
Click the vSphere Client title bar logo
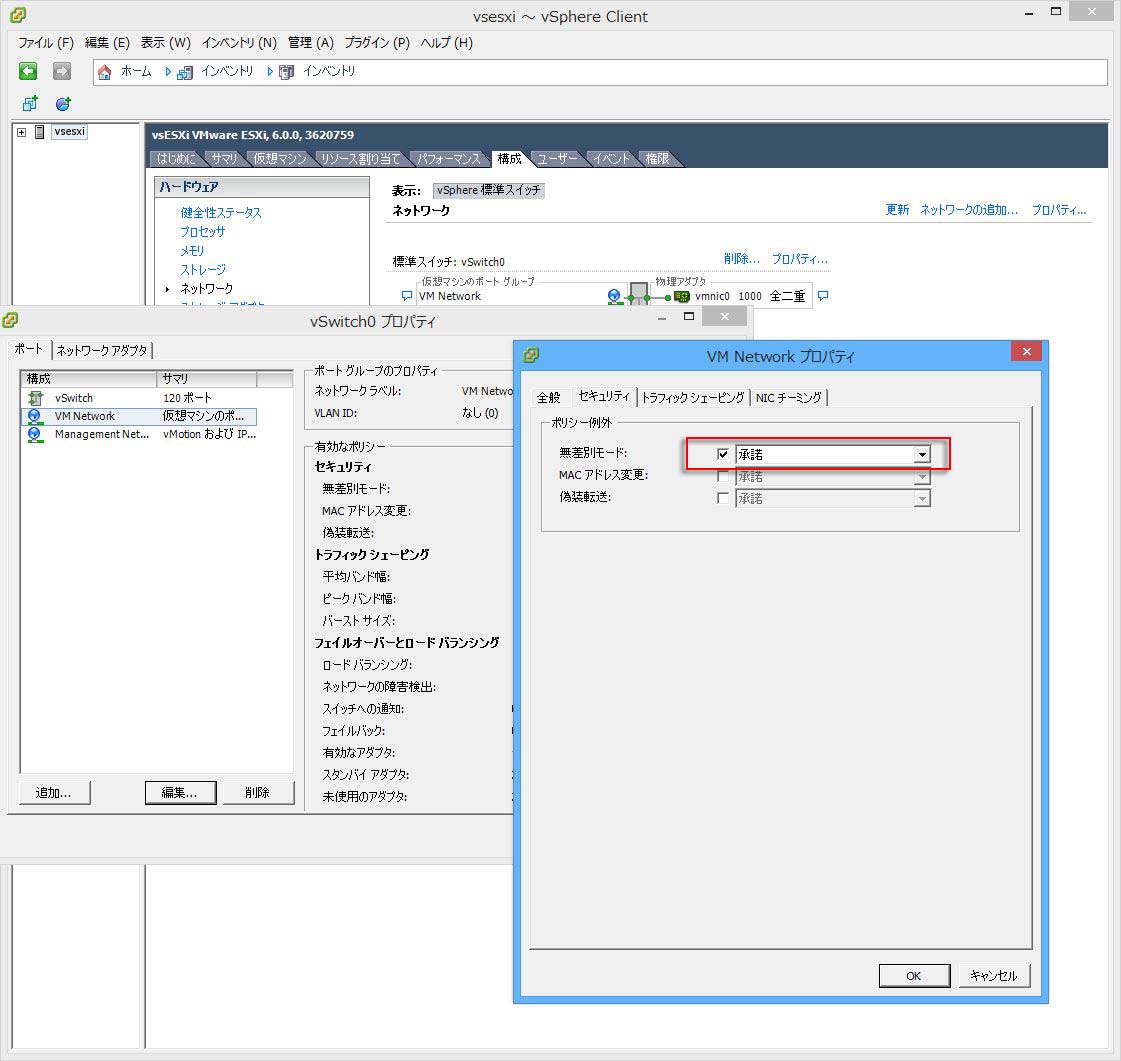pos(19,15)
